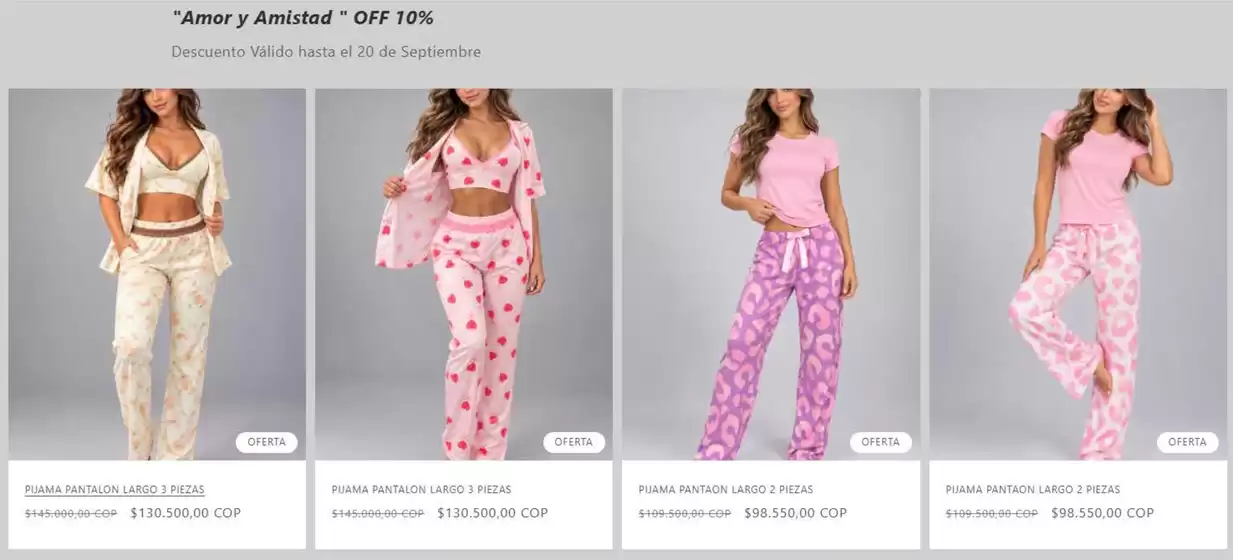
Task: Open the pink and white leopard pajama photo
Action: 1078,274
